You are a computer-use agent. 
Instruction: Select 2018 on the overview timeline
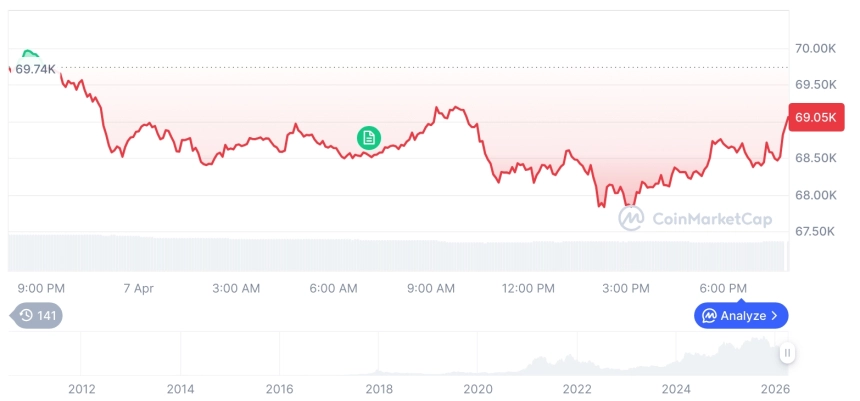click(x=378, y=388)
